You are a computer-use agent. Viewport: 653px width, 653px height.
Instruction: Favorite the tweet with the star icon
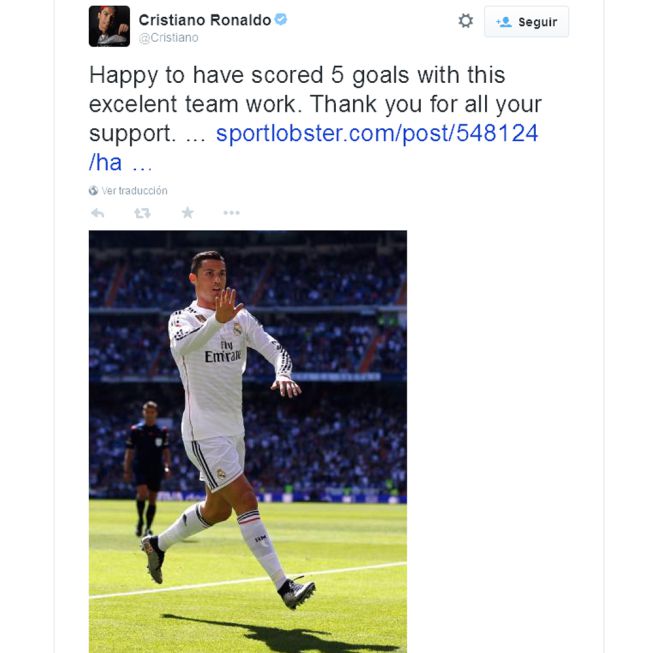click(x=188, y=213)
